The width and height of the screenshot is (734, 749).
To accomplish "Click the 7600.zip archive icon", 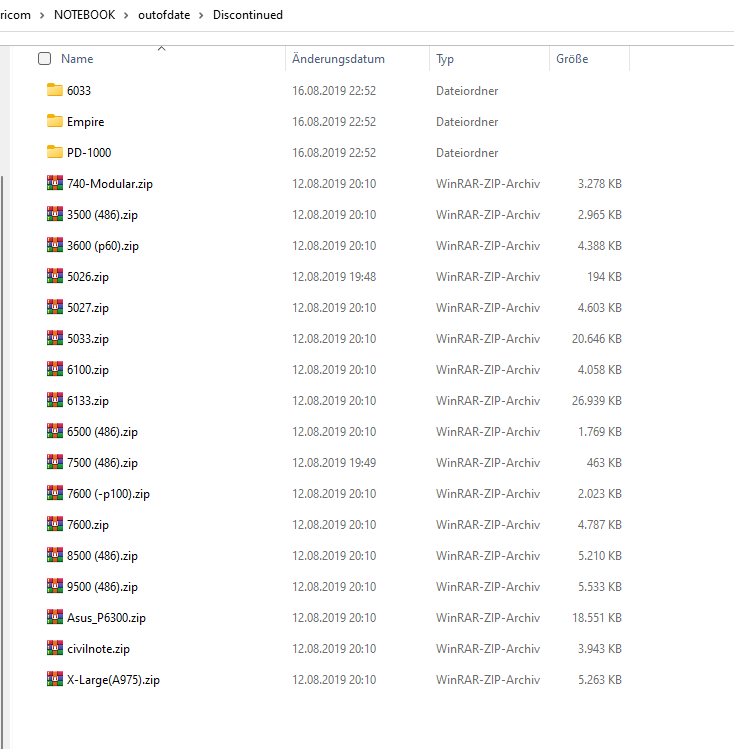I will (55, 524).
